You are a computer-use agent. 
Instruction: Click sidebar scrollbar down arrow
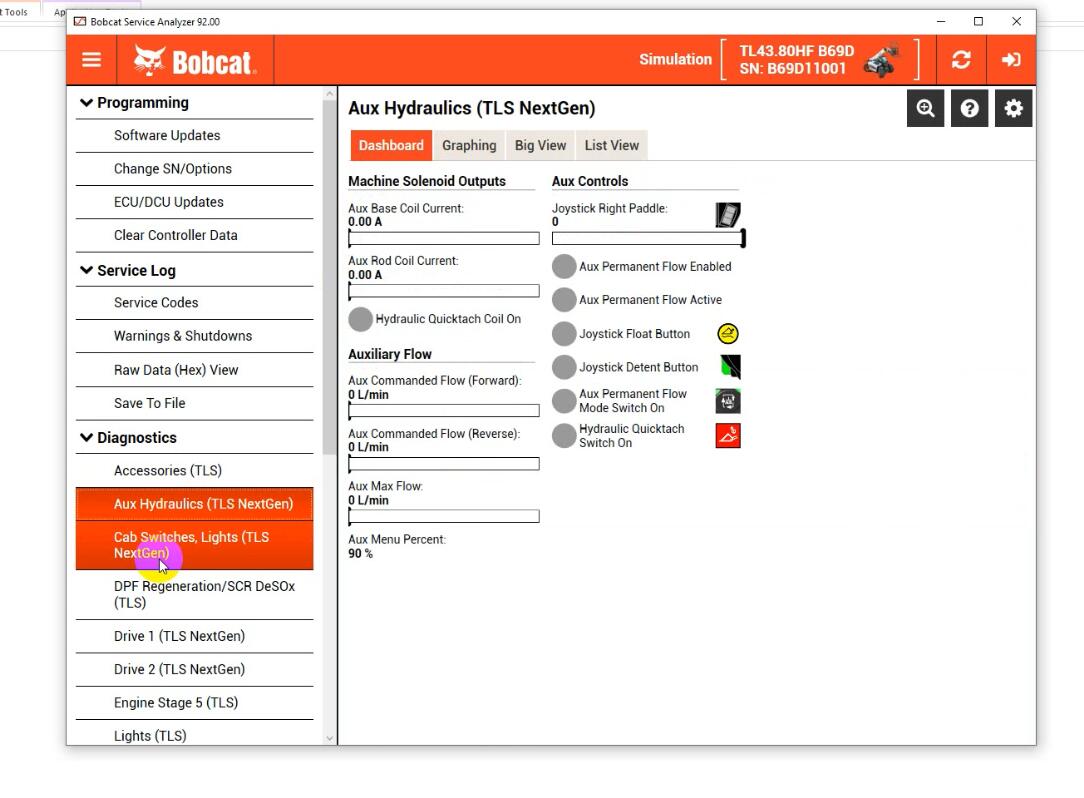pyautogui.click(x=329, y=738)
